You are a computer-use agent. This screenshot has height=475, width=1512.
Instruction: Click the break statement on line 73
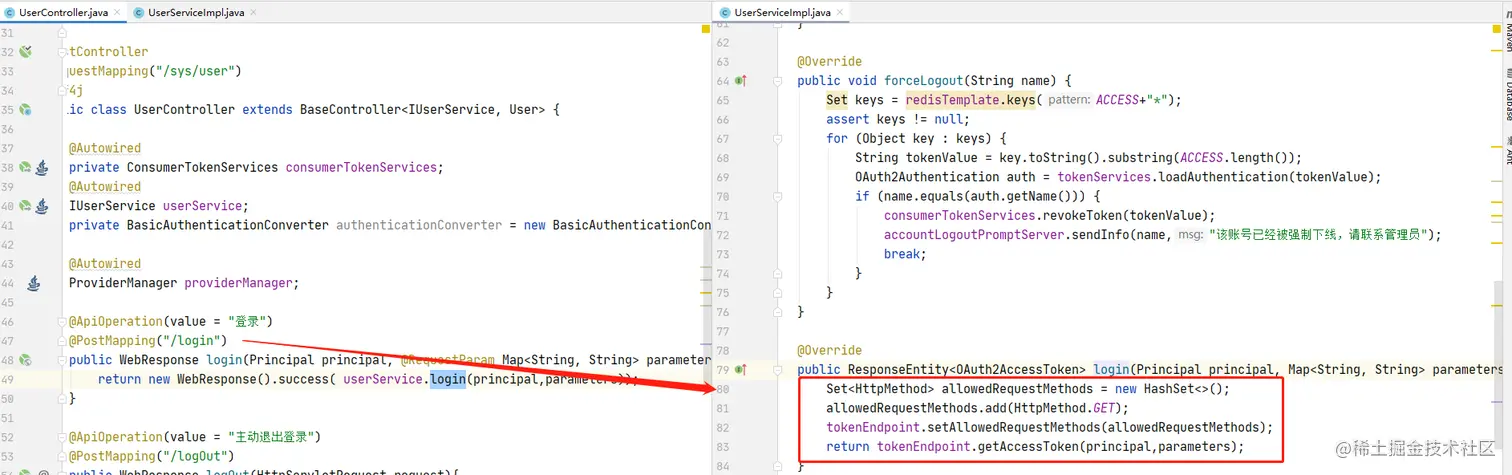[905, 254]
